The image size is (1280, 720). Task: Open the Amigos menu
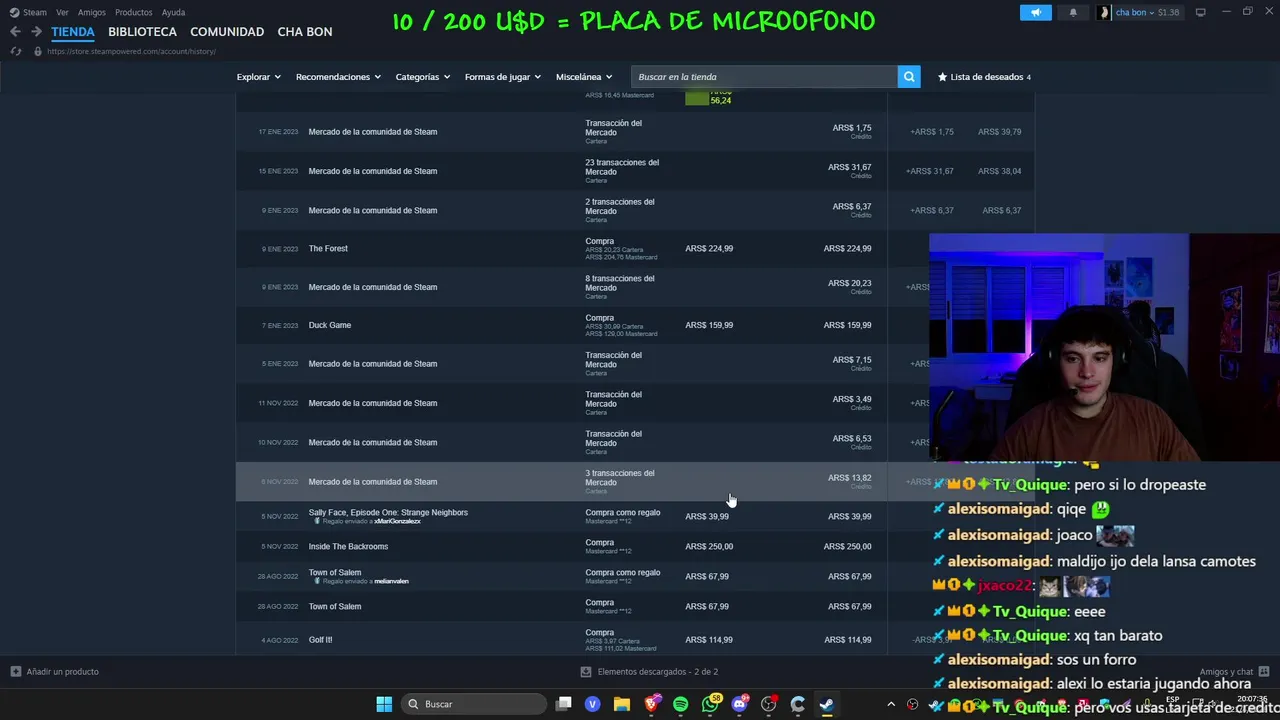(x=92, y=12)
